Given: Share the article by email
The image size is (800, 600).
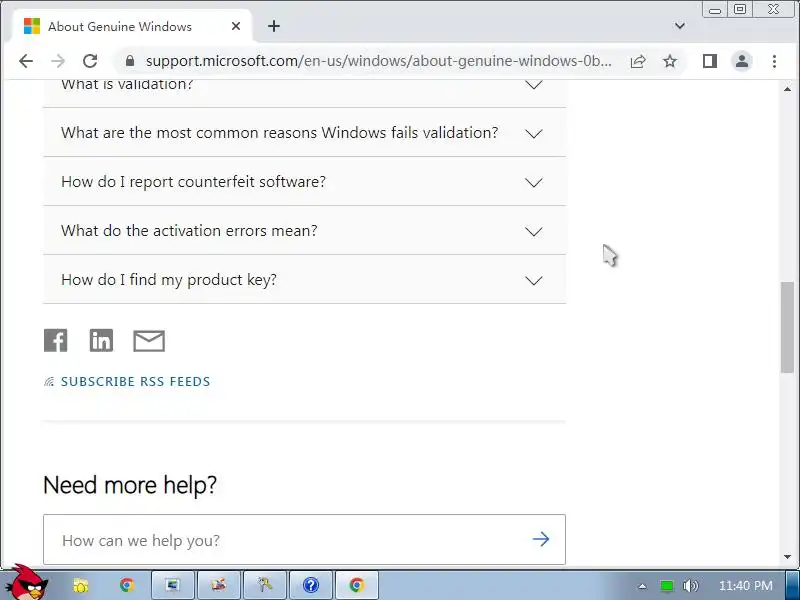Looking at the screenshot, I should 149,341.
